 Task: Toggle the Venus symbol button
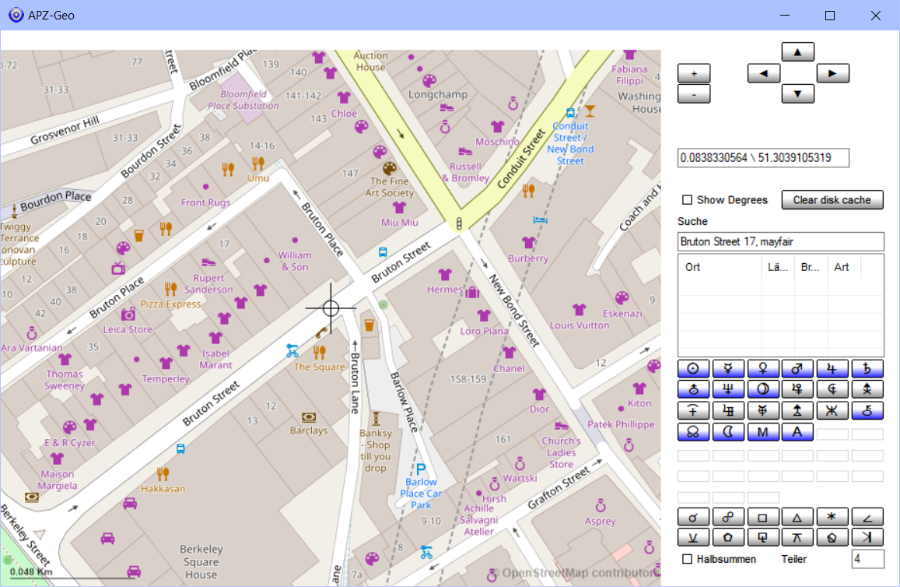click(763, 369)
